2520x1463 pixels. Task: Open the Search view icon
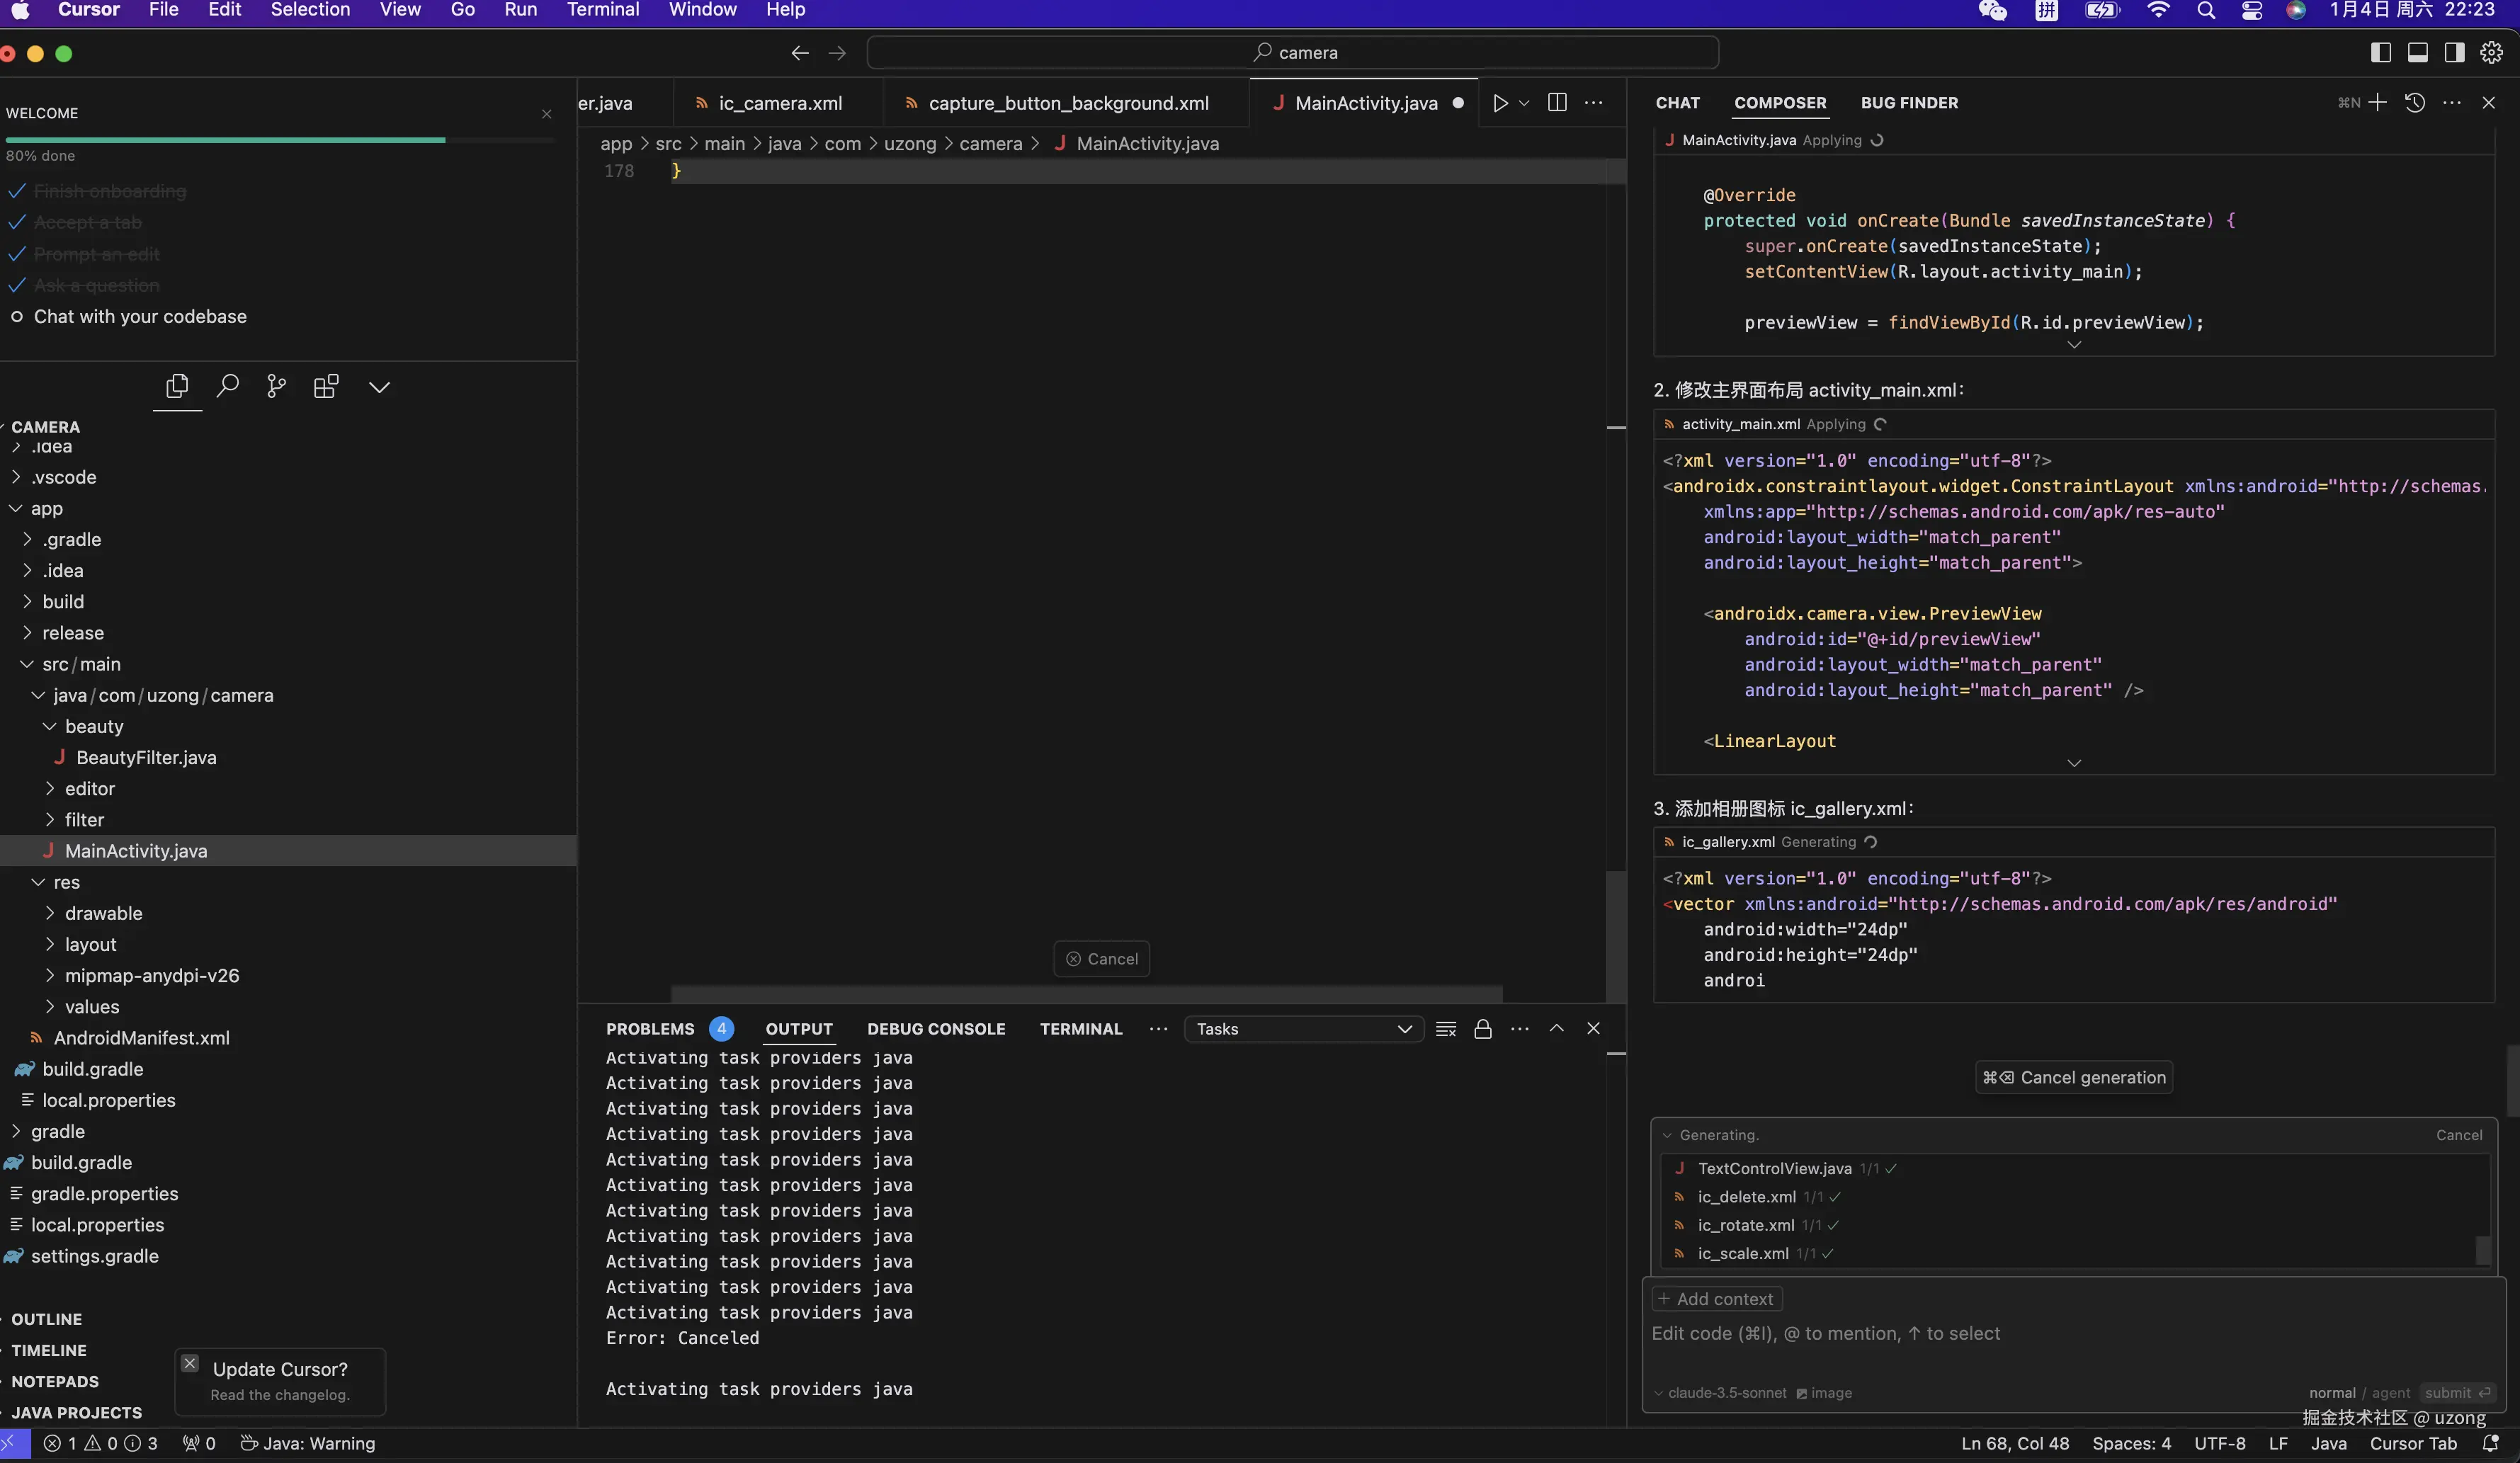tap(227, 386)
